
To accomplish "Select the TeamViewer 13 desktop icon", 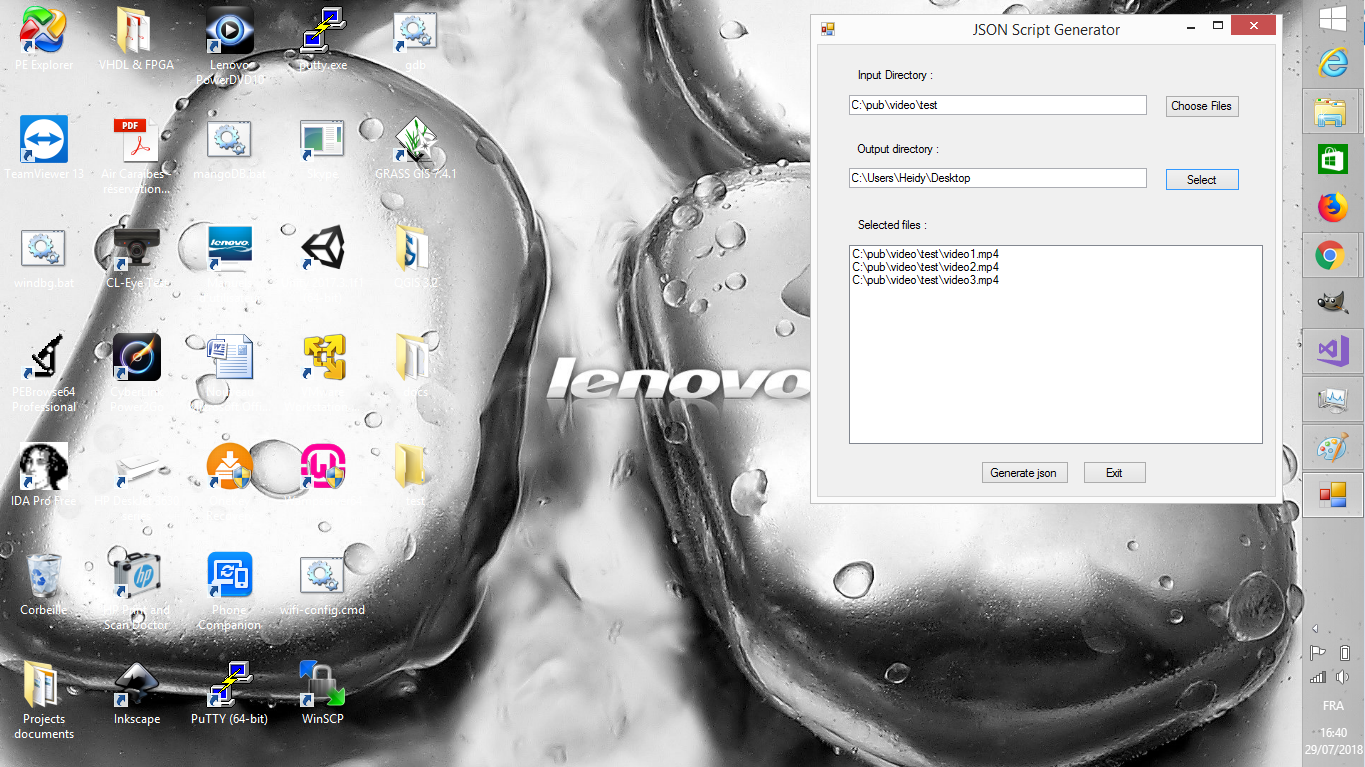I will [44, 148].
